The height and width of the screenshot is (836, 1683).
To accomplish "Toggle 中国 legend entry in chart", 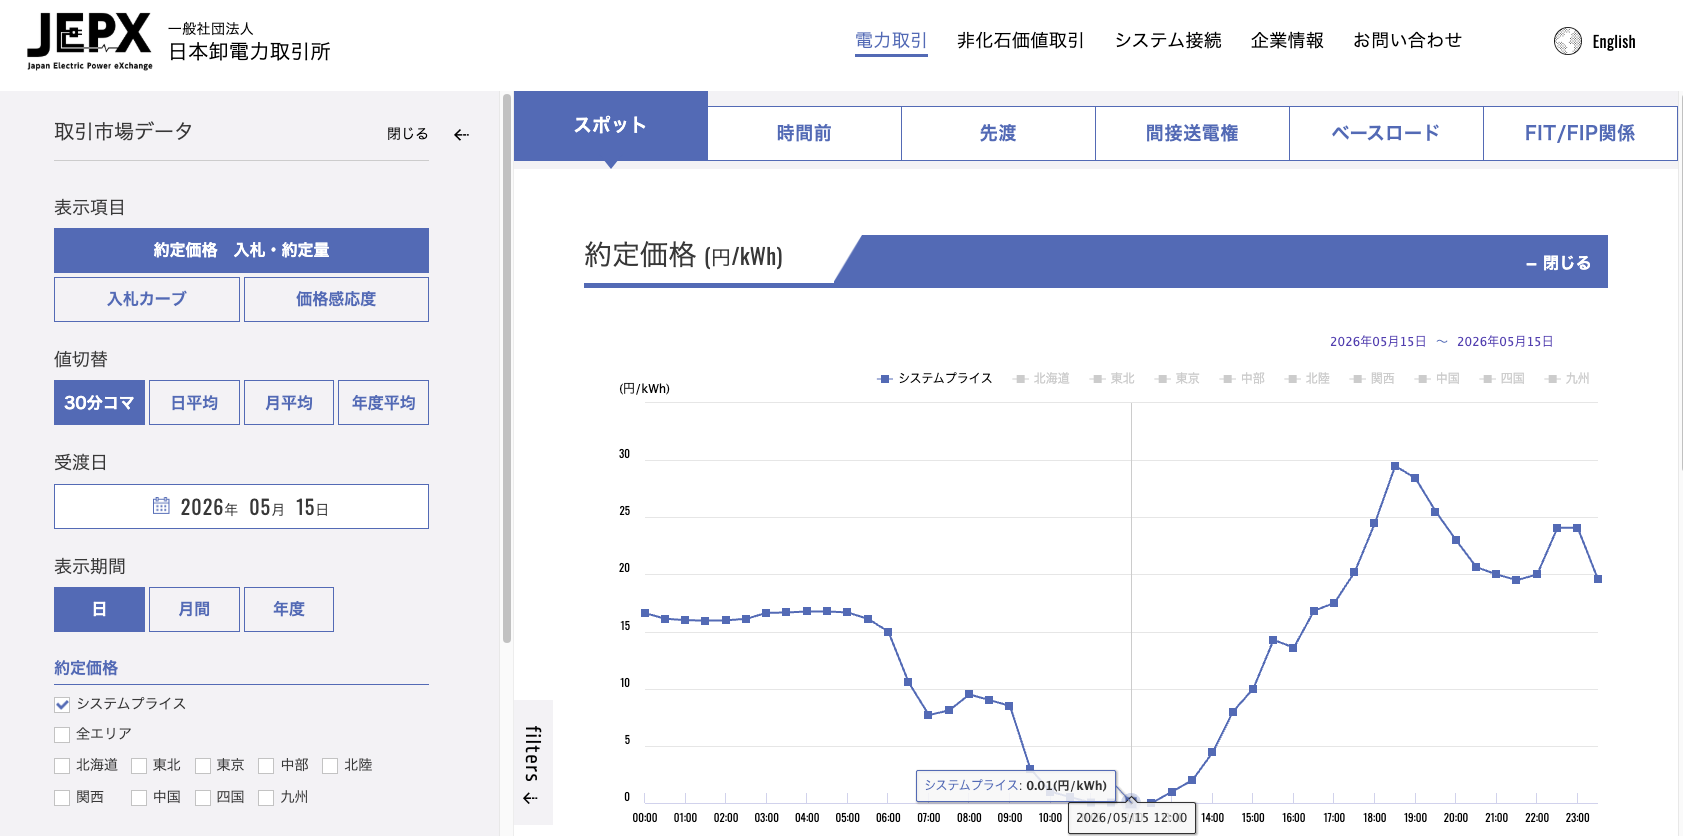I will coord(1437,379).
